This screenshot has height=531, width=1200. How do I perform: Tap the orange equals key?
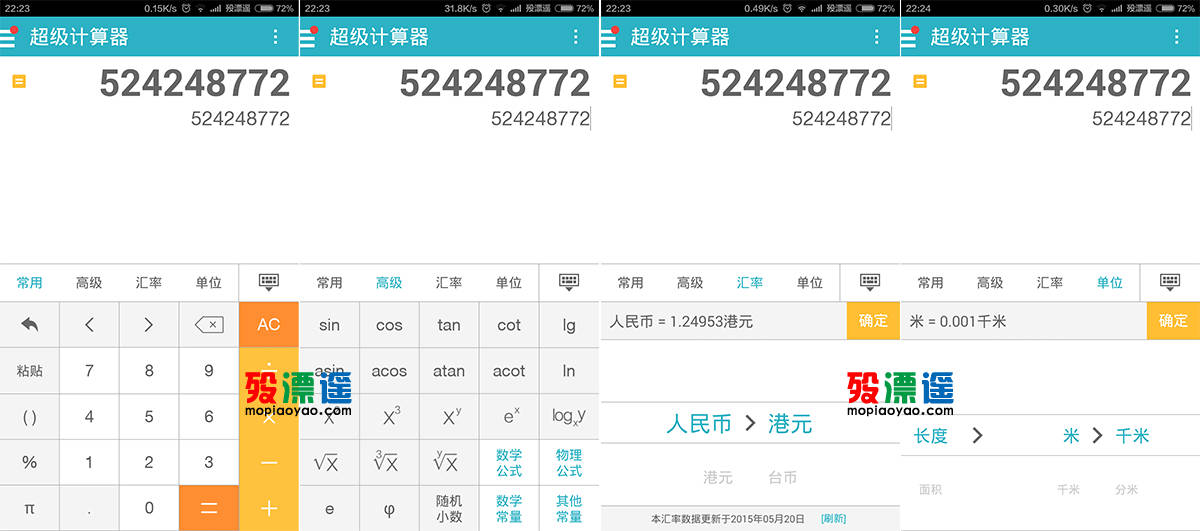(x=209, y=508)
